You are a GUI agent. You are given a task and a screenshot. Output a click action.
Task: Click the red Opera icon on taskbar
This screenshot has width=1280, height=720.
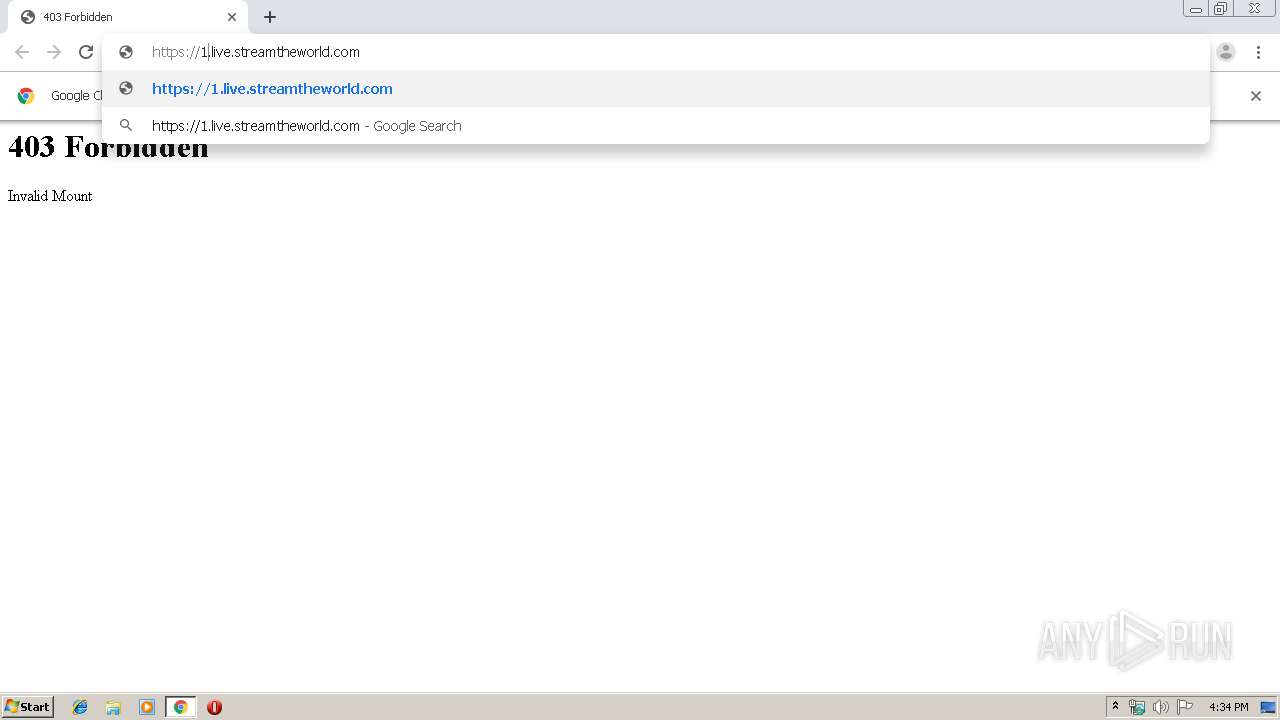point(214,707)
